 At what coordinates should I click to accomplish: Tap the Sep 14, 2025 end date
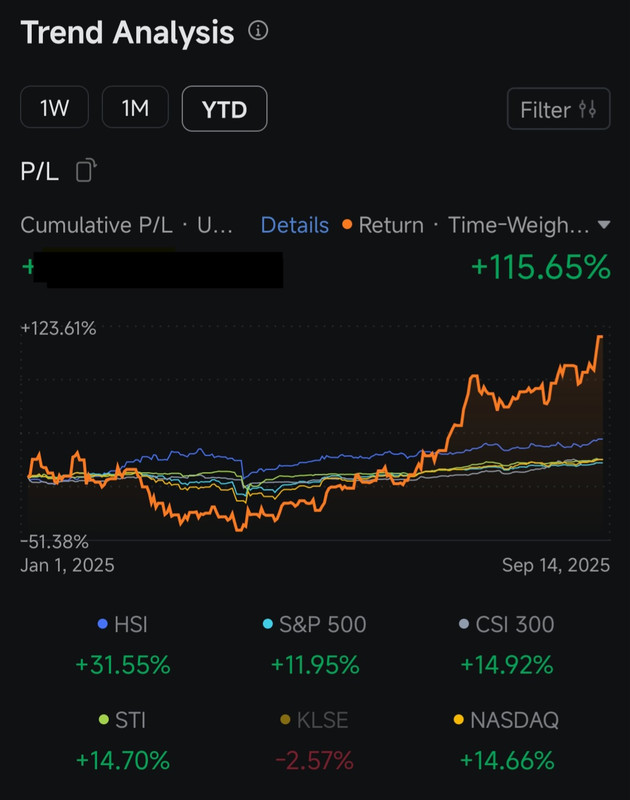pos(556,565)
